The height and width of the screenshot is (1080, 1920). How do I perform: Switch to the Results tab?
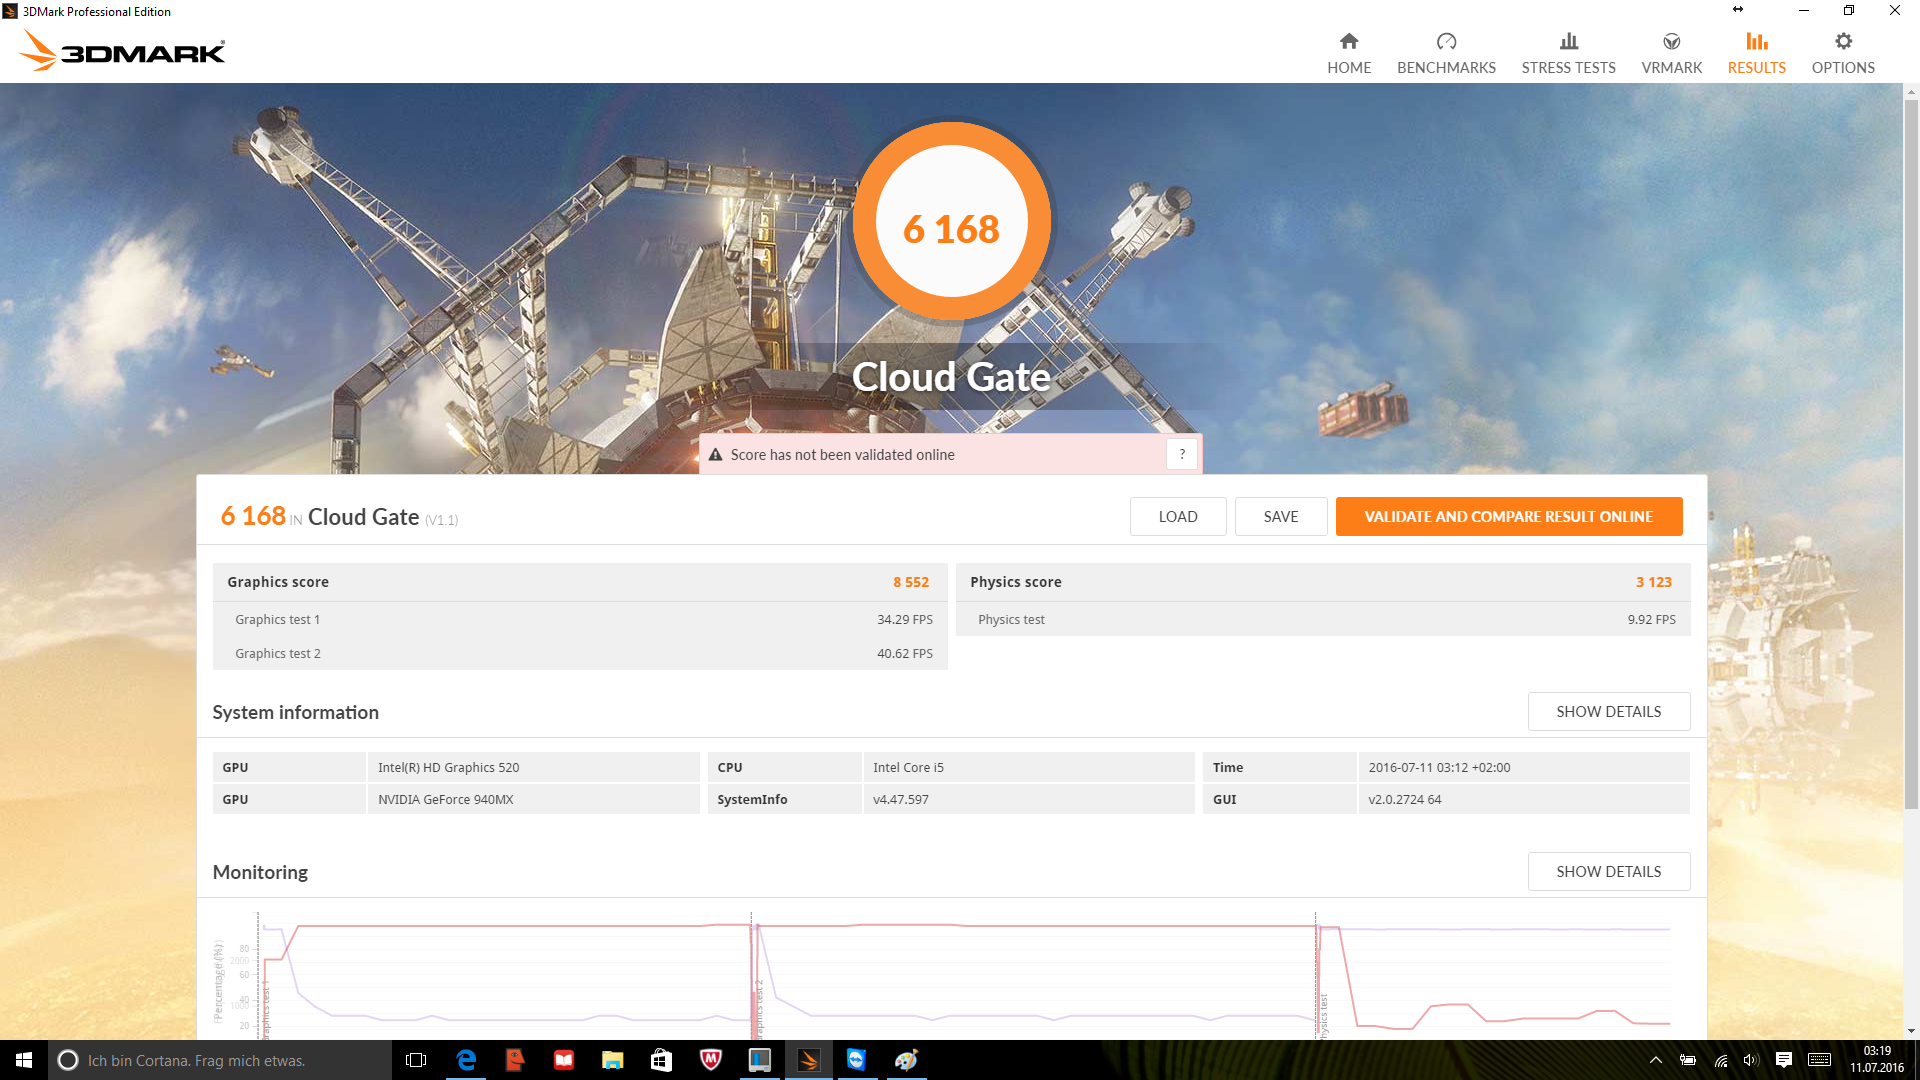1756,53
